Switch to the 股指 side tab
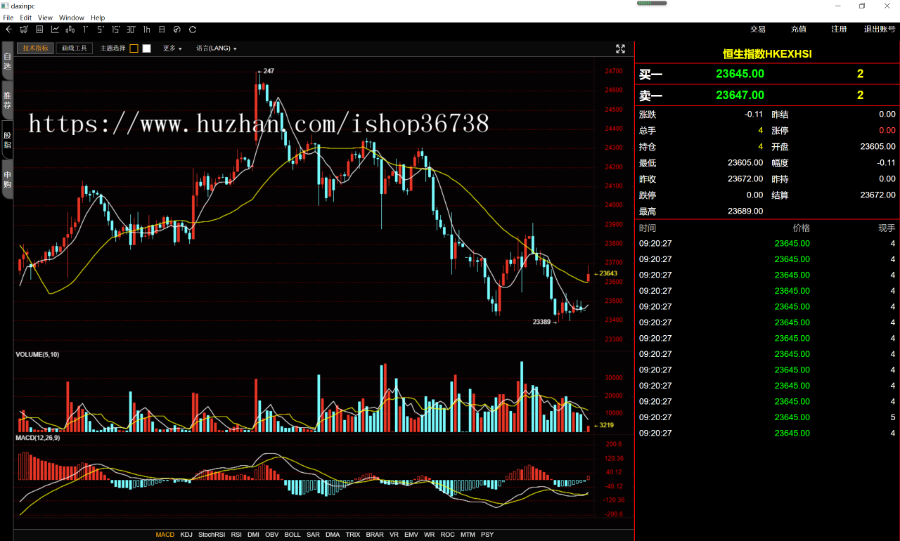Viewport: 900px width, 541px height. 7,140
